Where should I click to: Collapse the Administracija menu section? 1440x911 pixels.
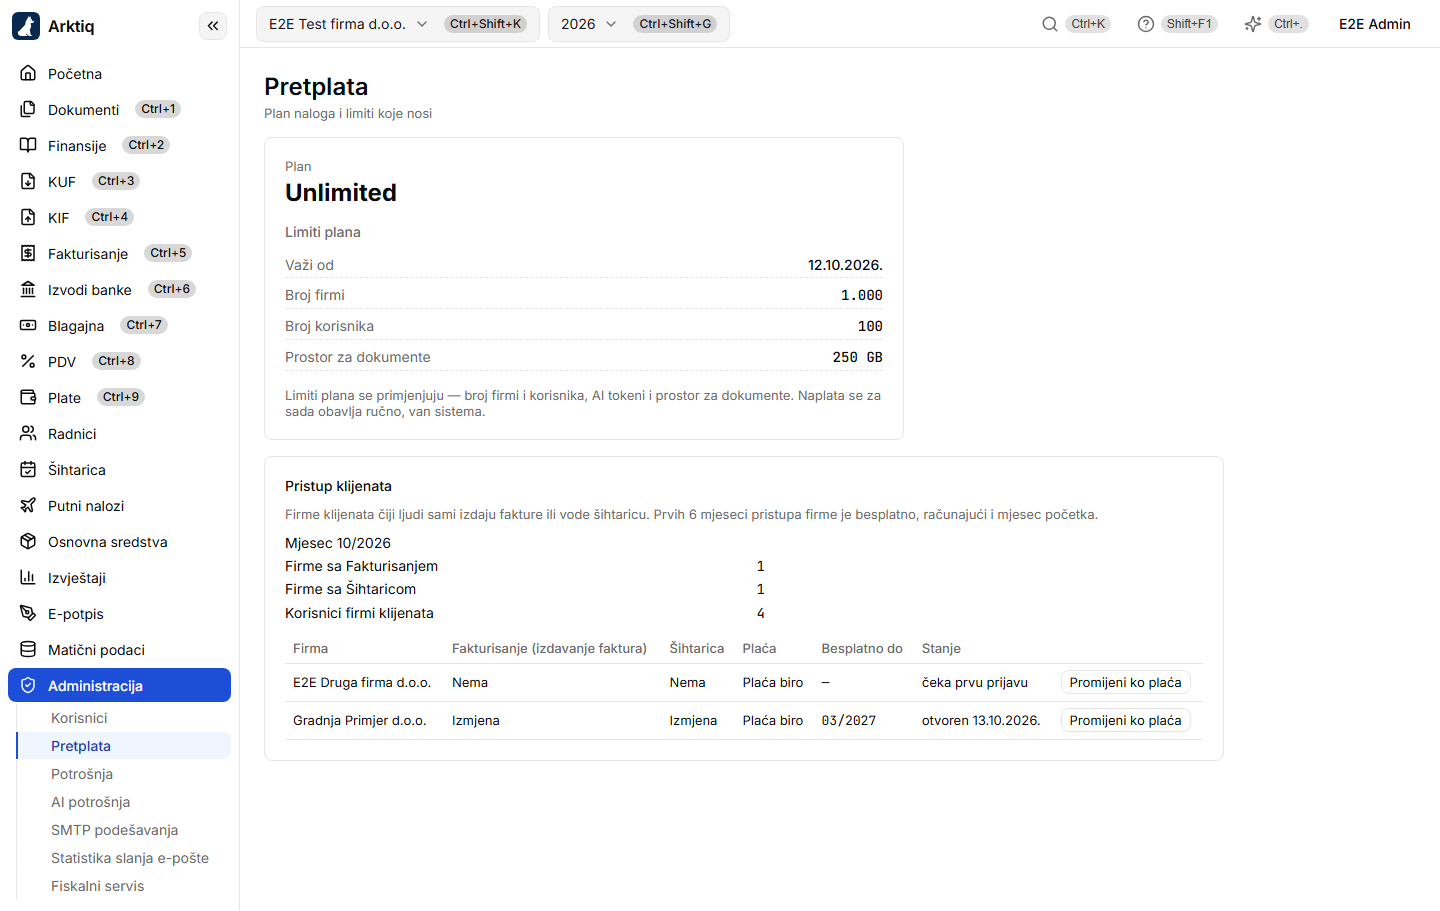[x=119, y=686]
